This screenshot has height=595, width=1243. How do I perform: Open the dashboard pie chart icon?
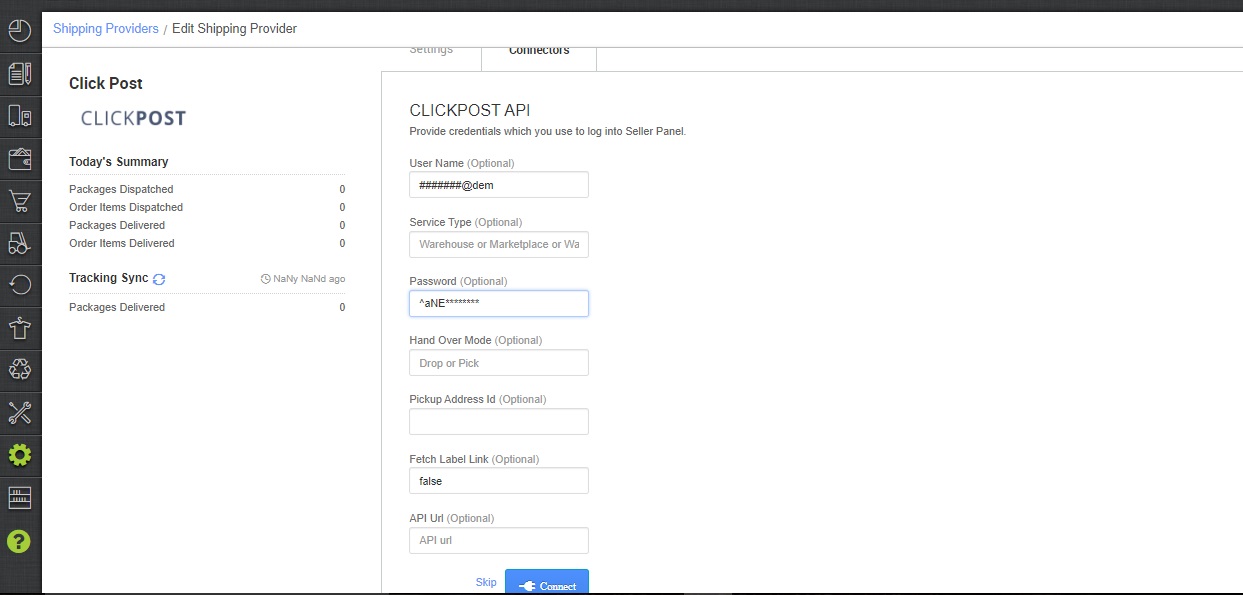[20, 31]
